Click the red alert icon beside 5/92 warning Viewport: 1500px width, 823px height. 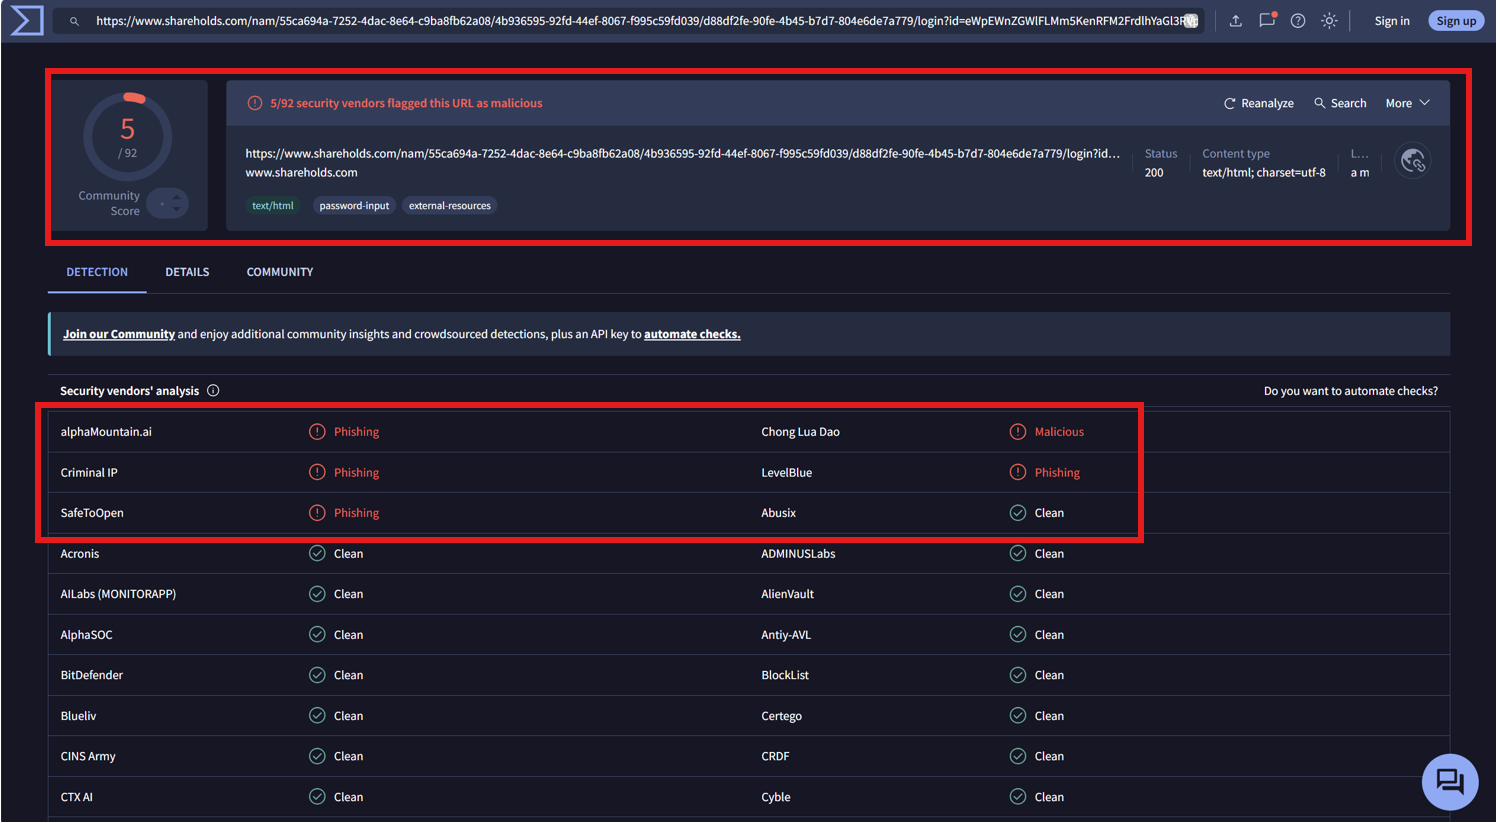coord(255,103)
